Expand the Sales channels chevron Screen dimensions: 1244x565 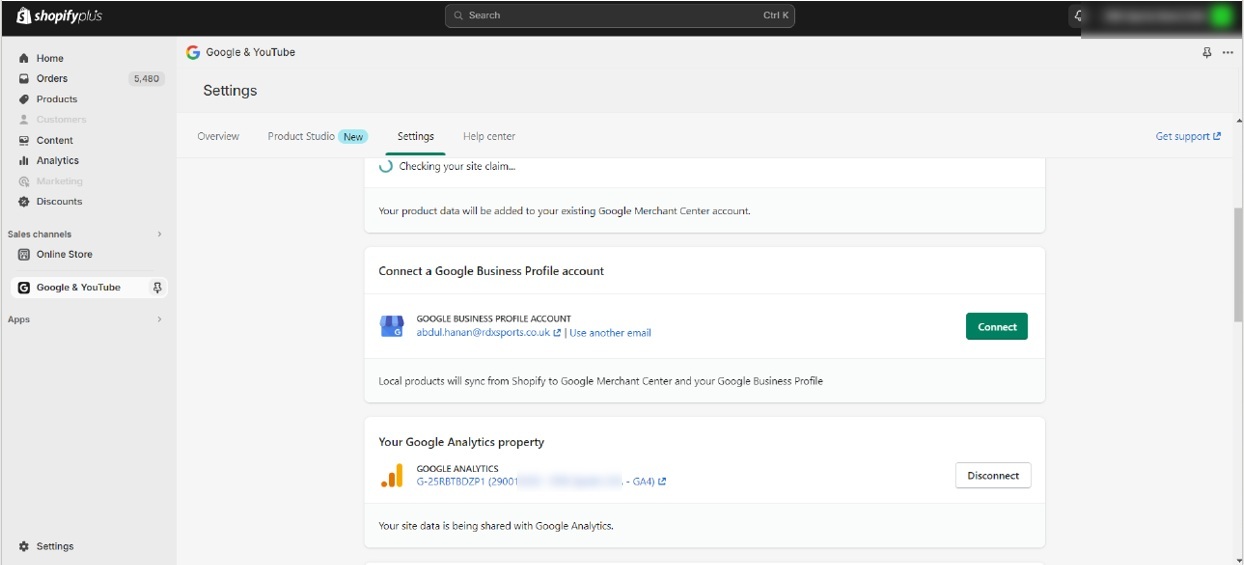(159, 234)
